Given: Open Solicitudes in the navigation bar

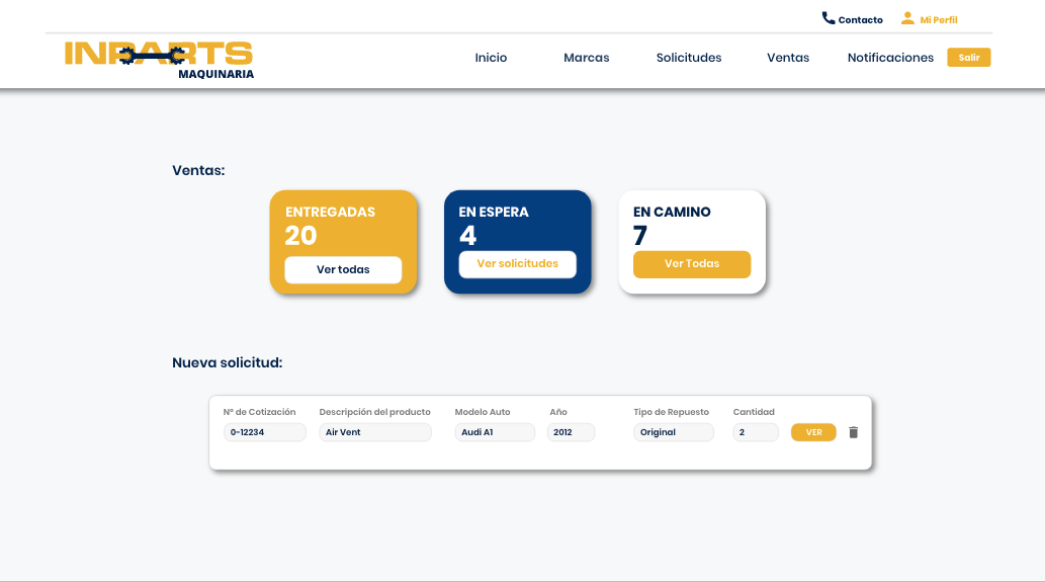Looking at the screenshot, I should coord(688,58).
